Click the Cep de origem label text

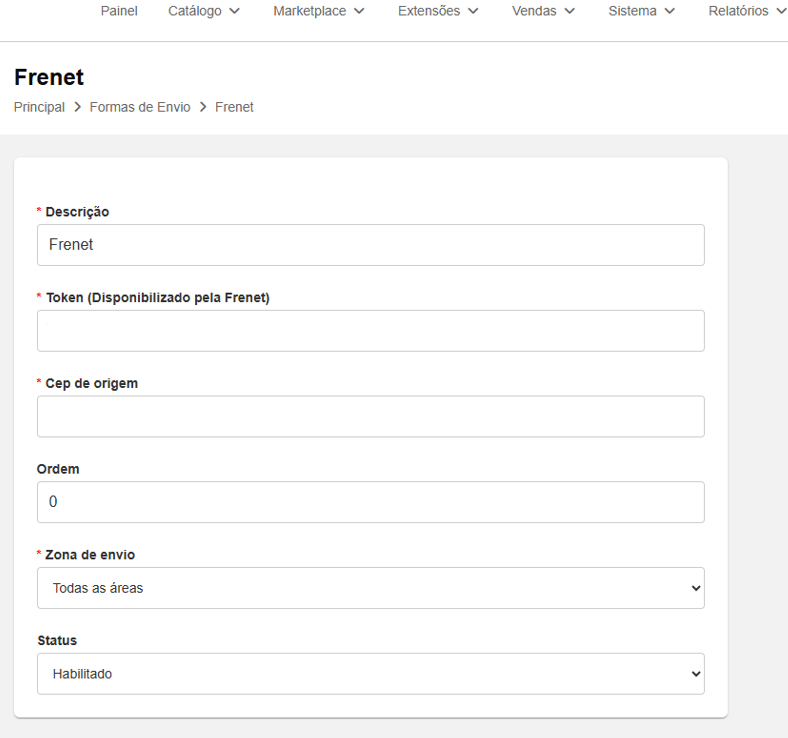tap(91, 383)
